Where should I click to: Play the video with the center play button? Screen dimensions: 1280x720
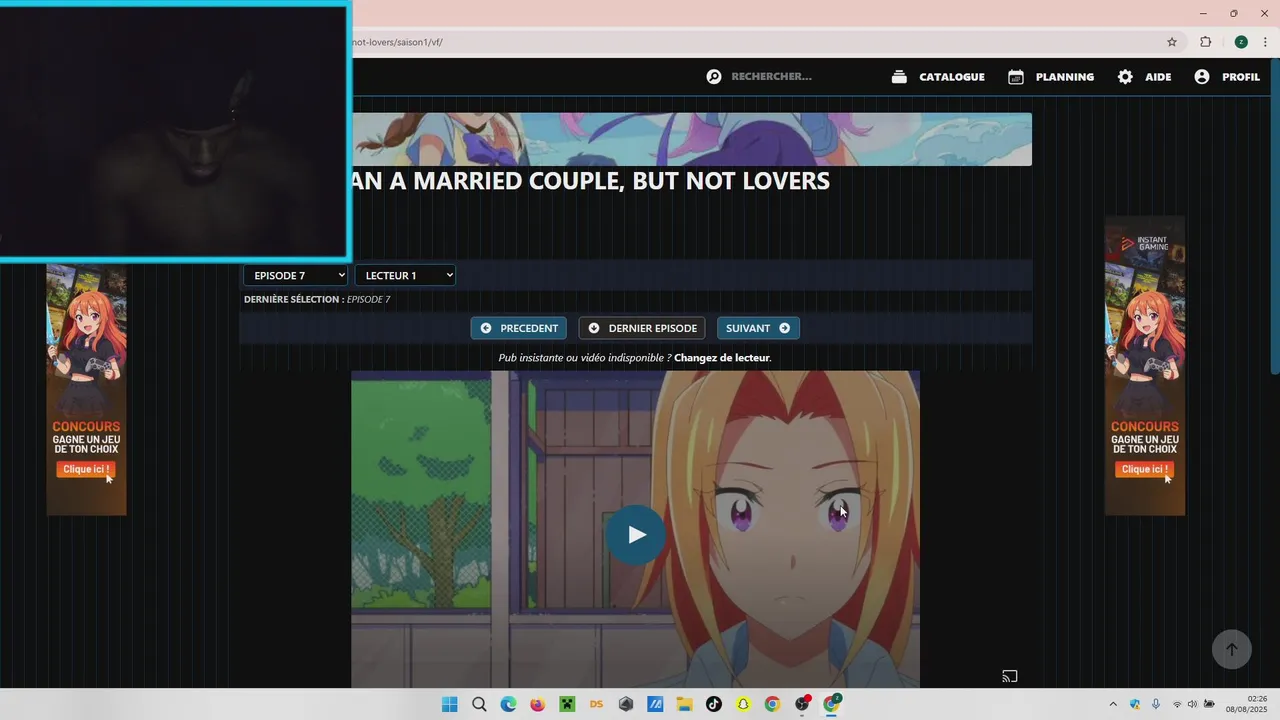coord(636,535)
